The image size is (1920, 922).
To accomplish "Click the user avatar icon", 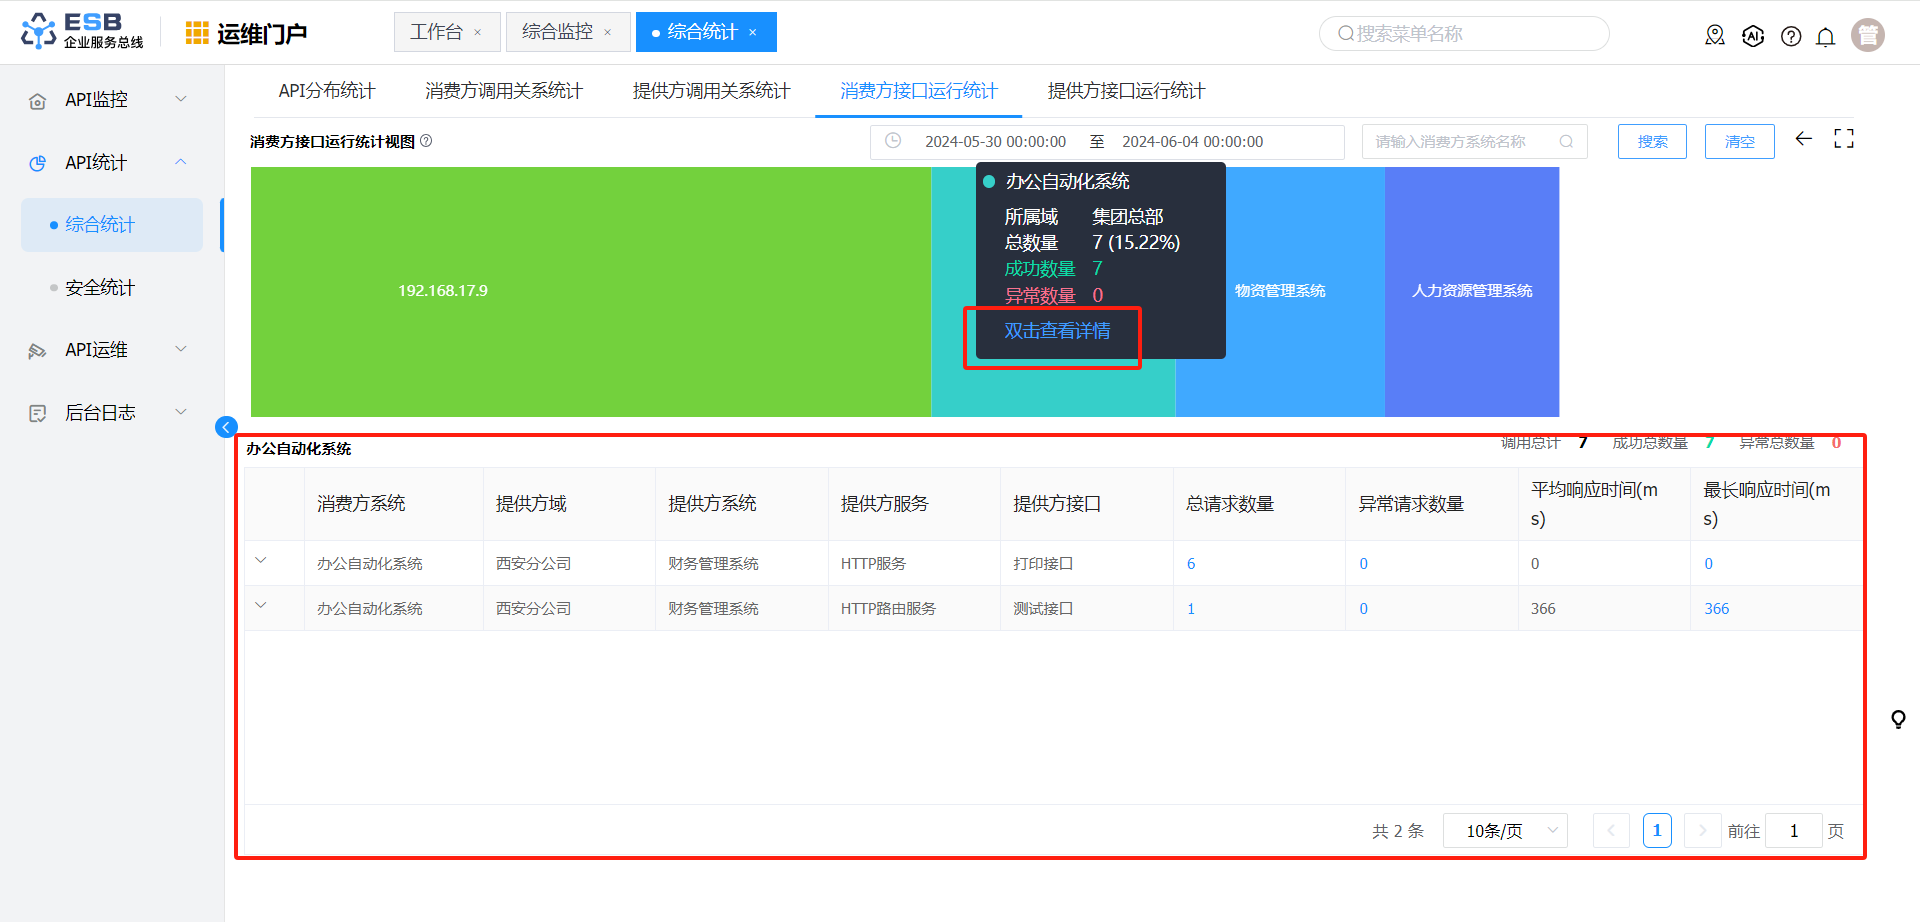I will (1867, 35).
